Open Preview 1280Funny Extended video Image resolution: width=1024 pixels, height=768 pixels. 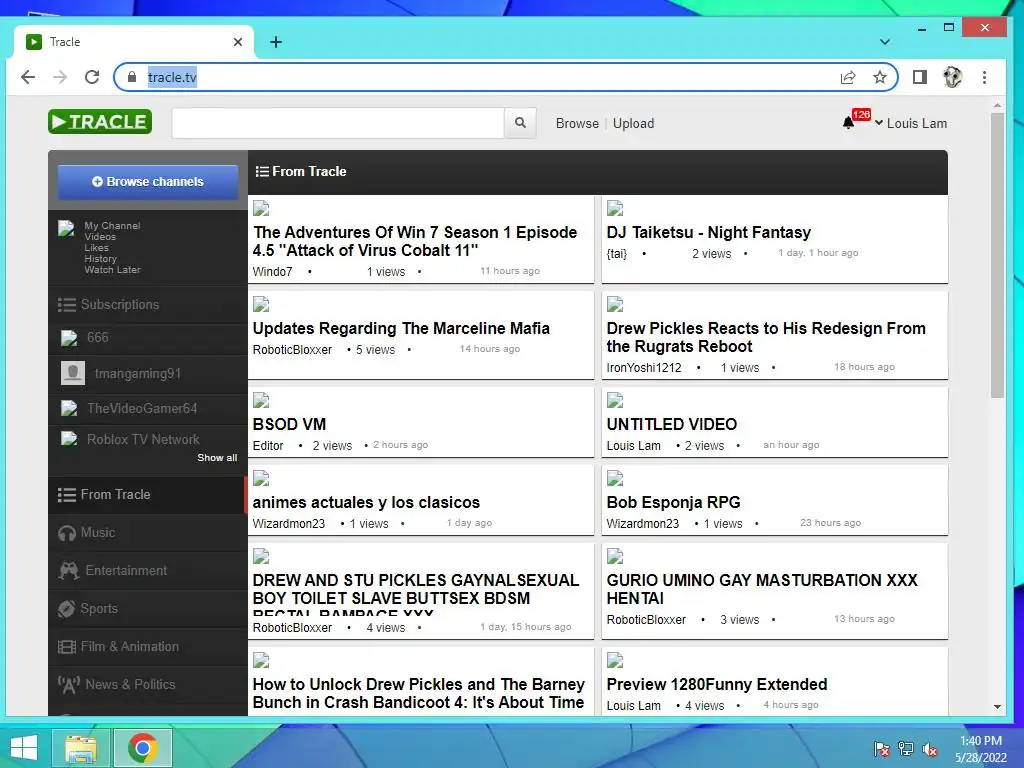(717, 684)
